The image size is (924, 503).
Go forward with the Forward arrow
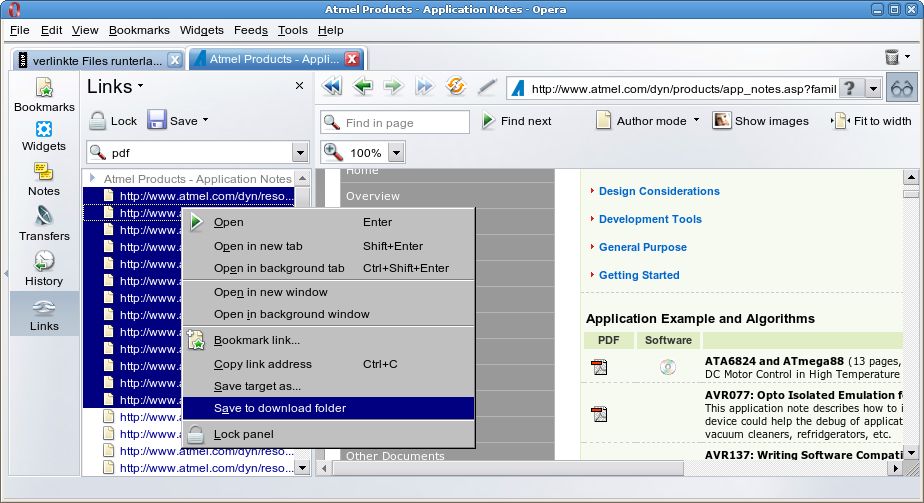393,87
